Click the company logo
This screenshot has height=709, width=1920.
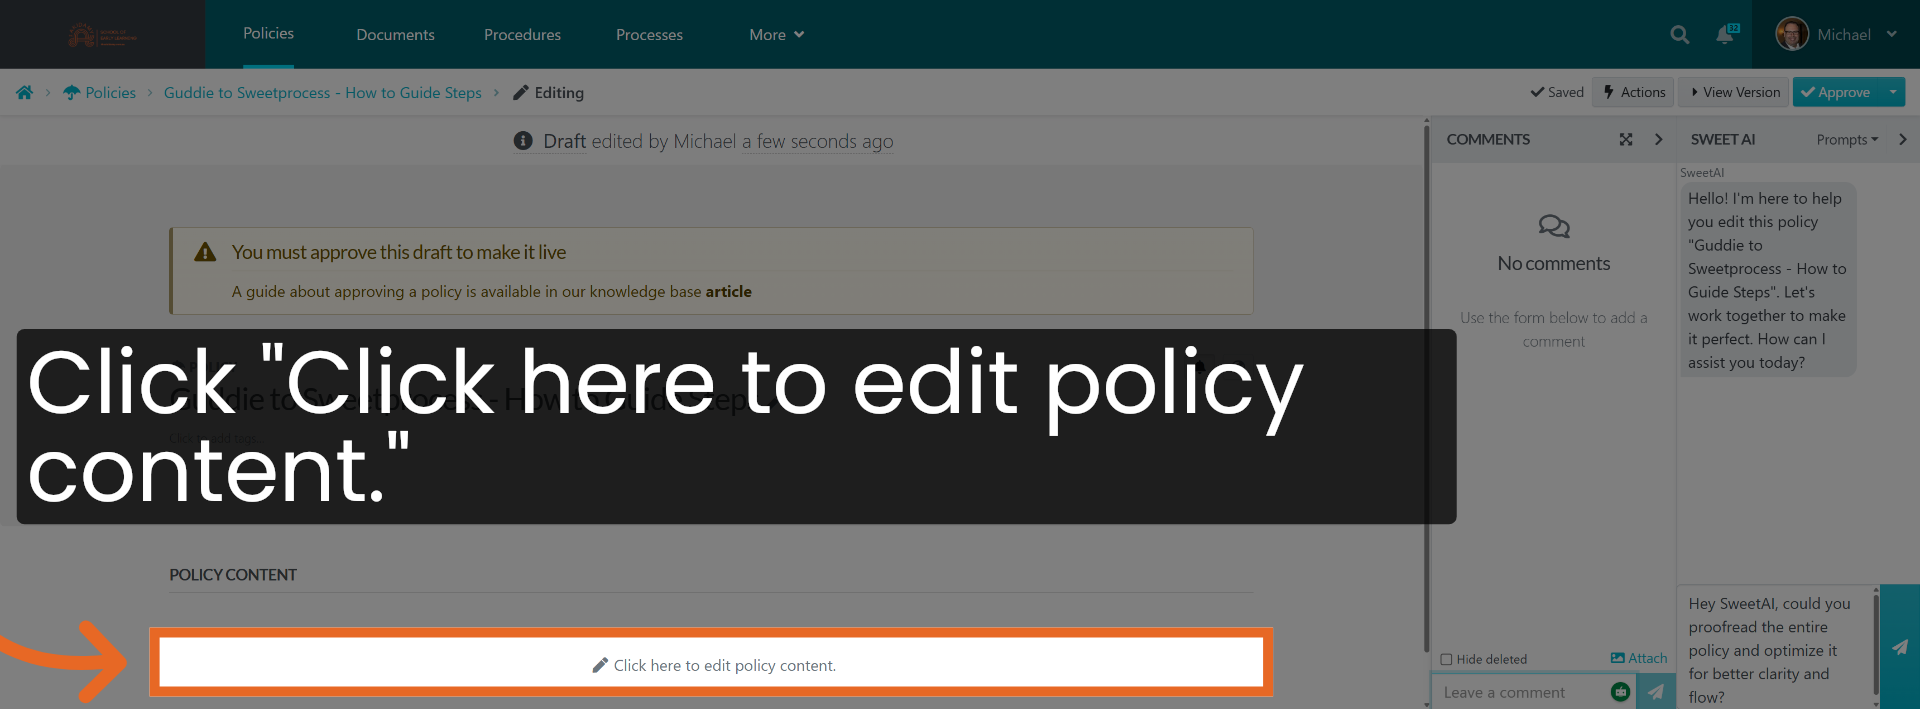pyautogui.click(x=102, y=35)
